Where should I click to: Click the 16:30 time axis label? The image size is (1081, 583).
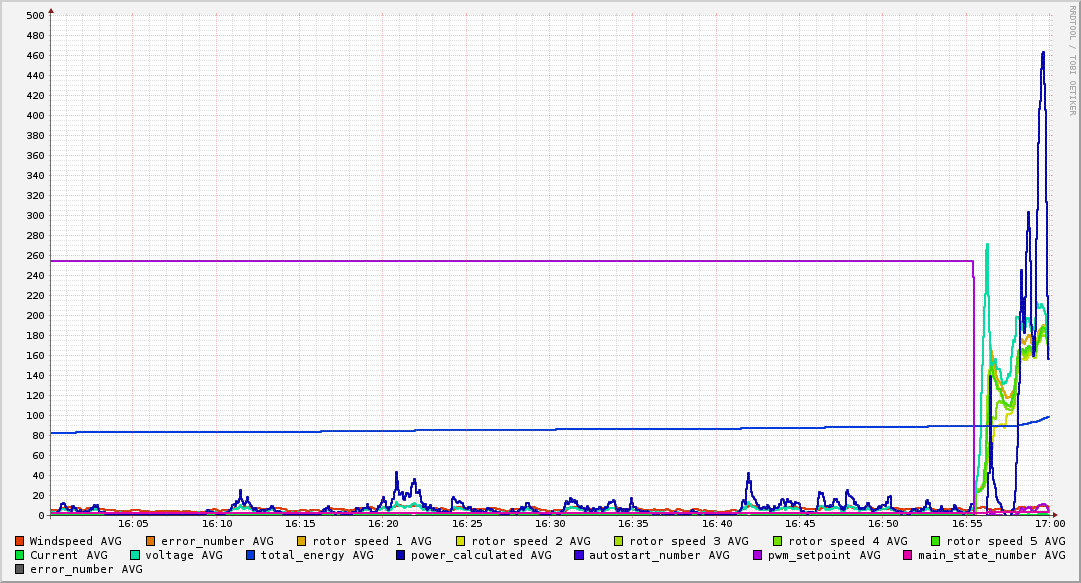click(550, 523)
